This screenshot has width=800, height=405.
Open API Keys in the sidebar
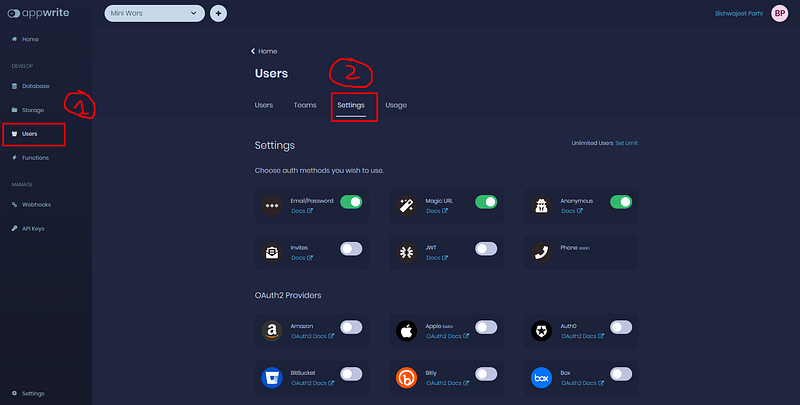[28, 229]
